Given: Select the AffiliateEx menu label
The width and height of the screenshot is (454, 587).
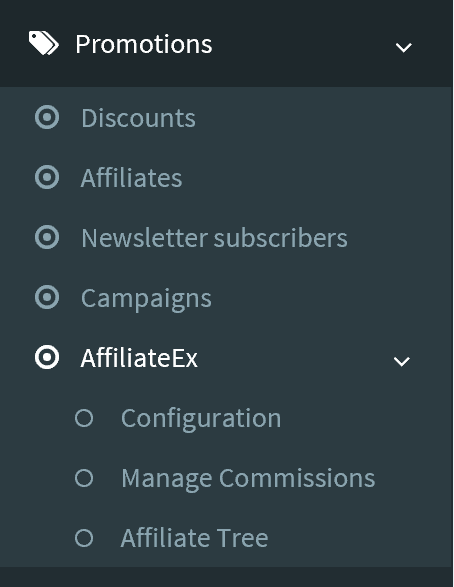Looking at the screenshot, I should 139,358.
